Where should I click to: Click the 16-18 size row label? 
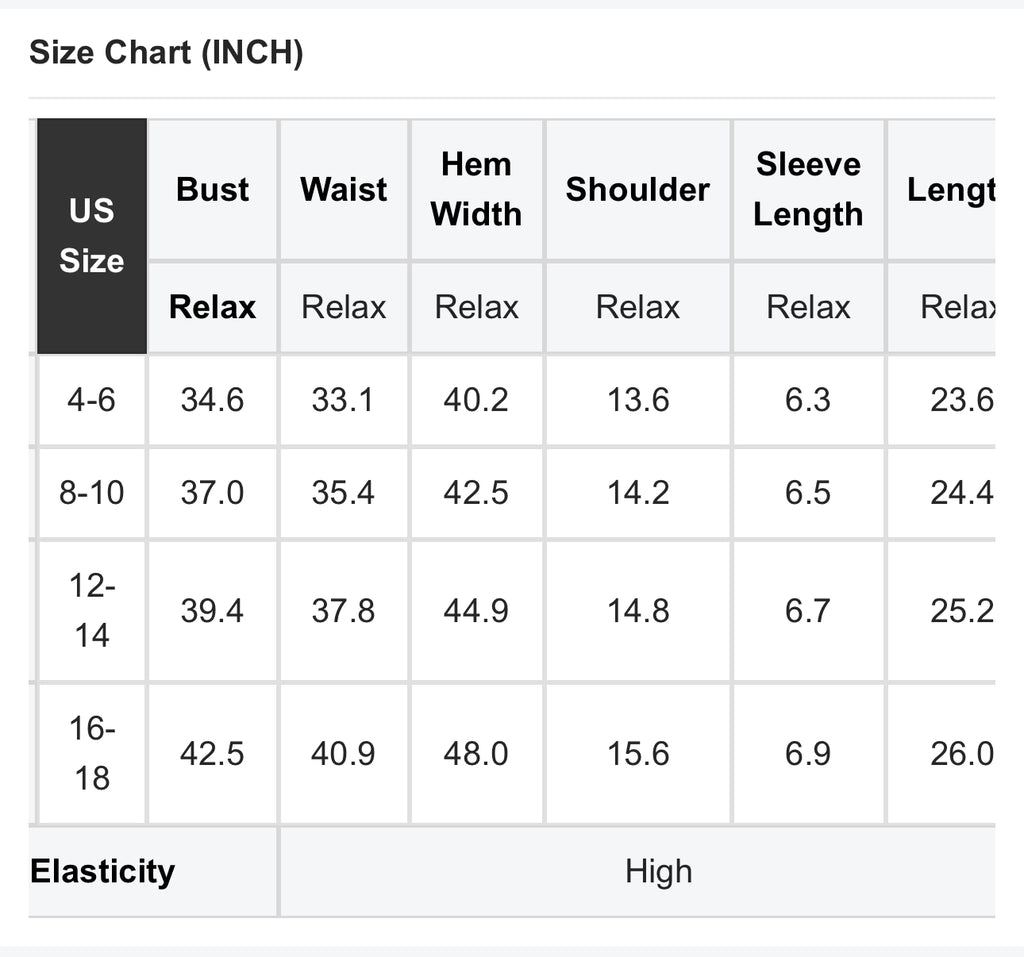[91, 753]
